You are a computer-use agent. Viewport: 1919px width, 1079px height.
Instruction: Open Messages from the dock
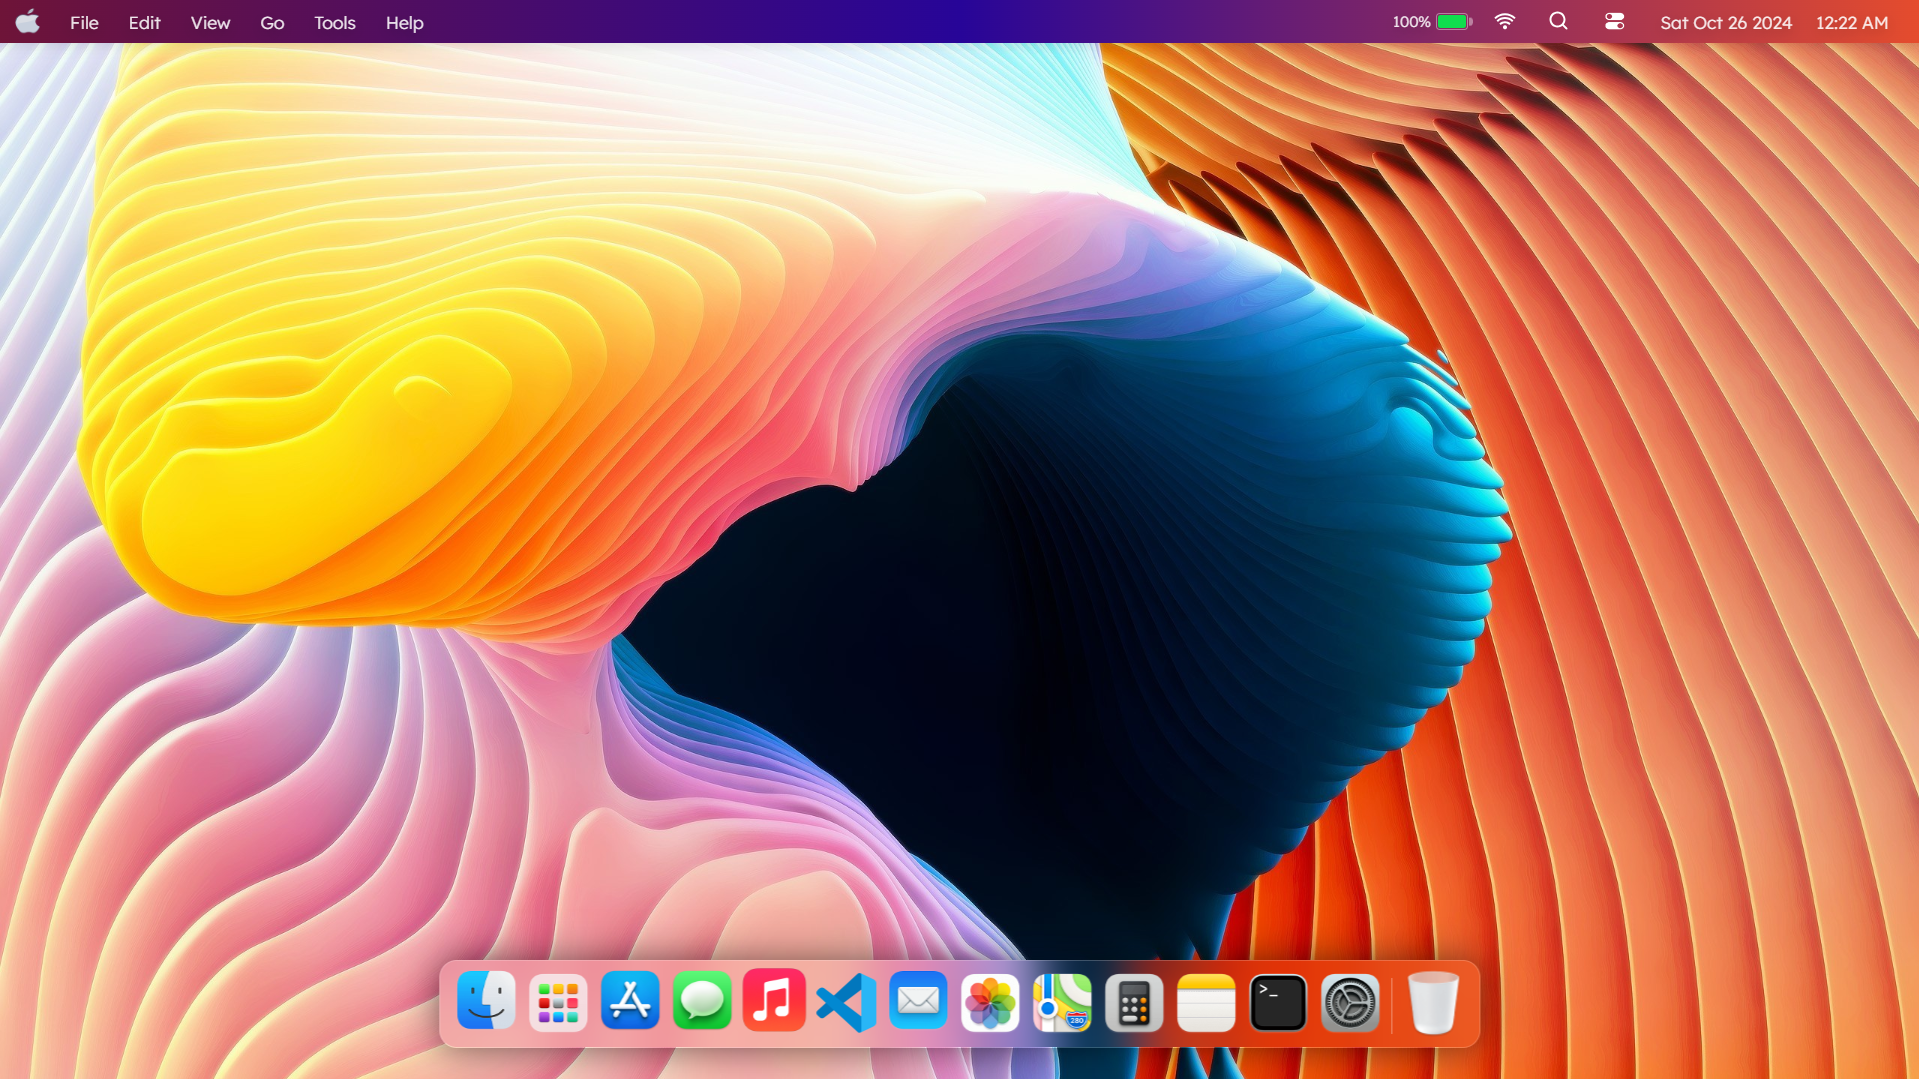(x=702, y=1001)
